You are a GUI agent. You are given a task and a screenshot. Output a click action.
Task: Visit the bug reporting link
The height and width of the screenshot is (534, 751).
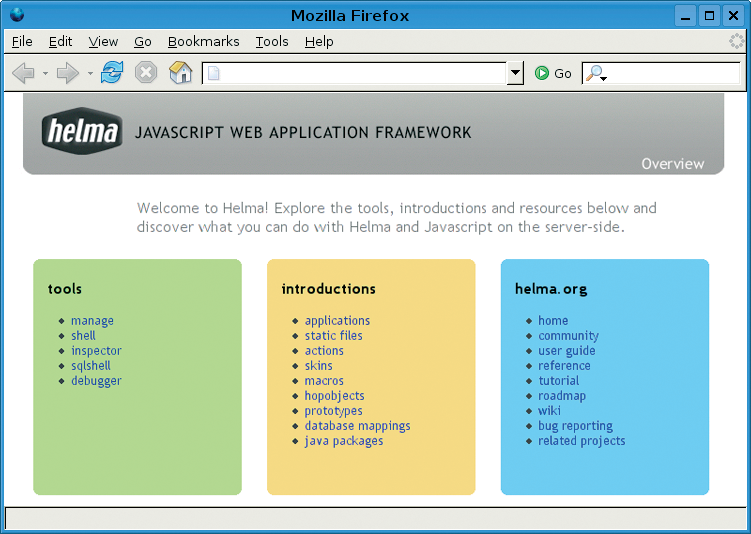[x=575, y=426]
